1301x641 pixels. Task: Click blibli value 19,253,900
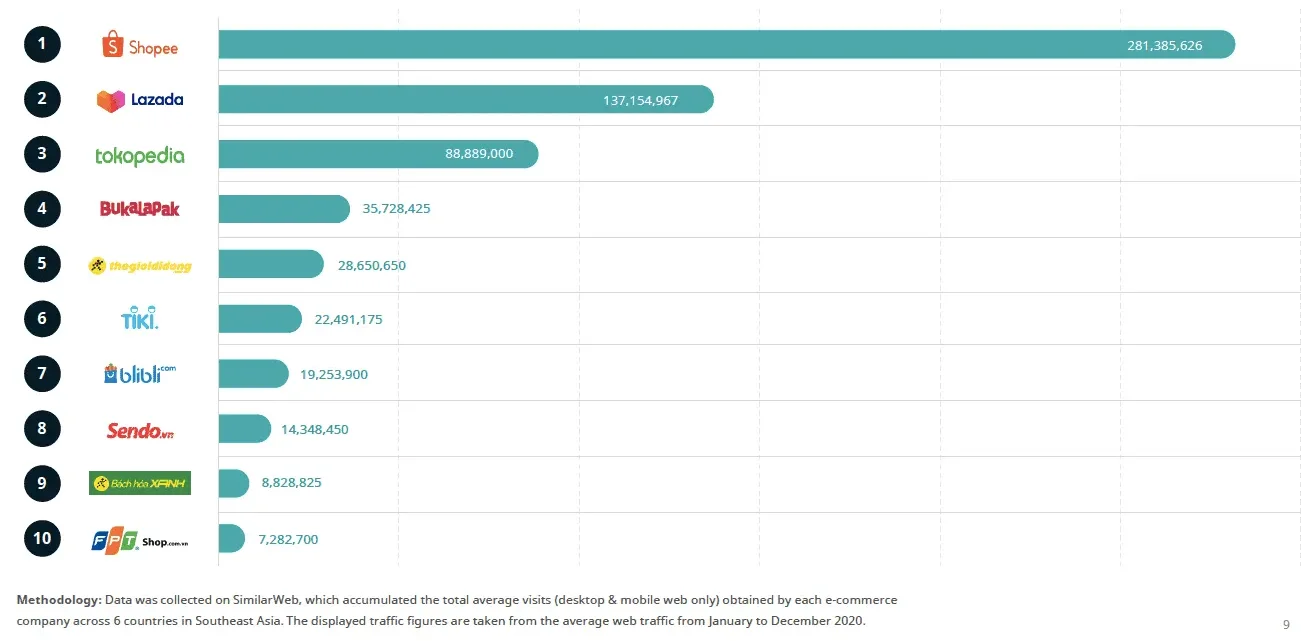[x=334, y=375]
